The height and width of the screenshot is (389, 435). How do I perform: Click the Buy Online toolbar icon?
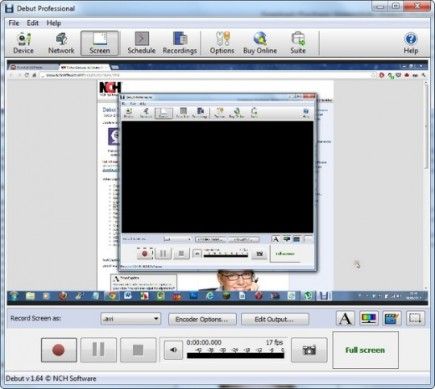(260, 43)
